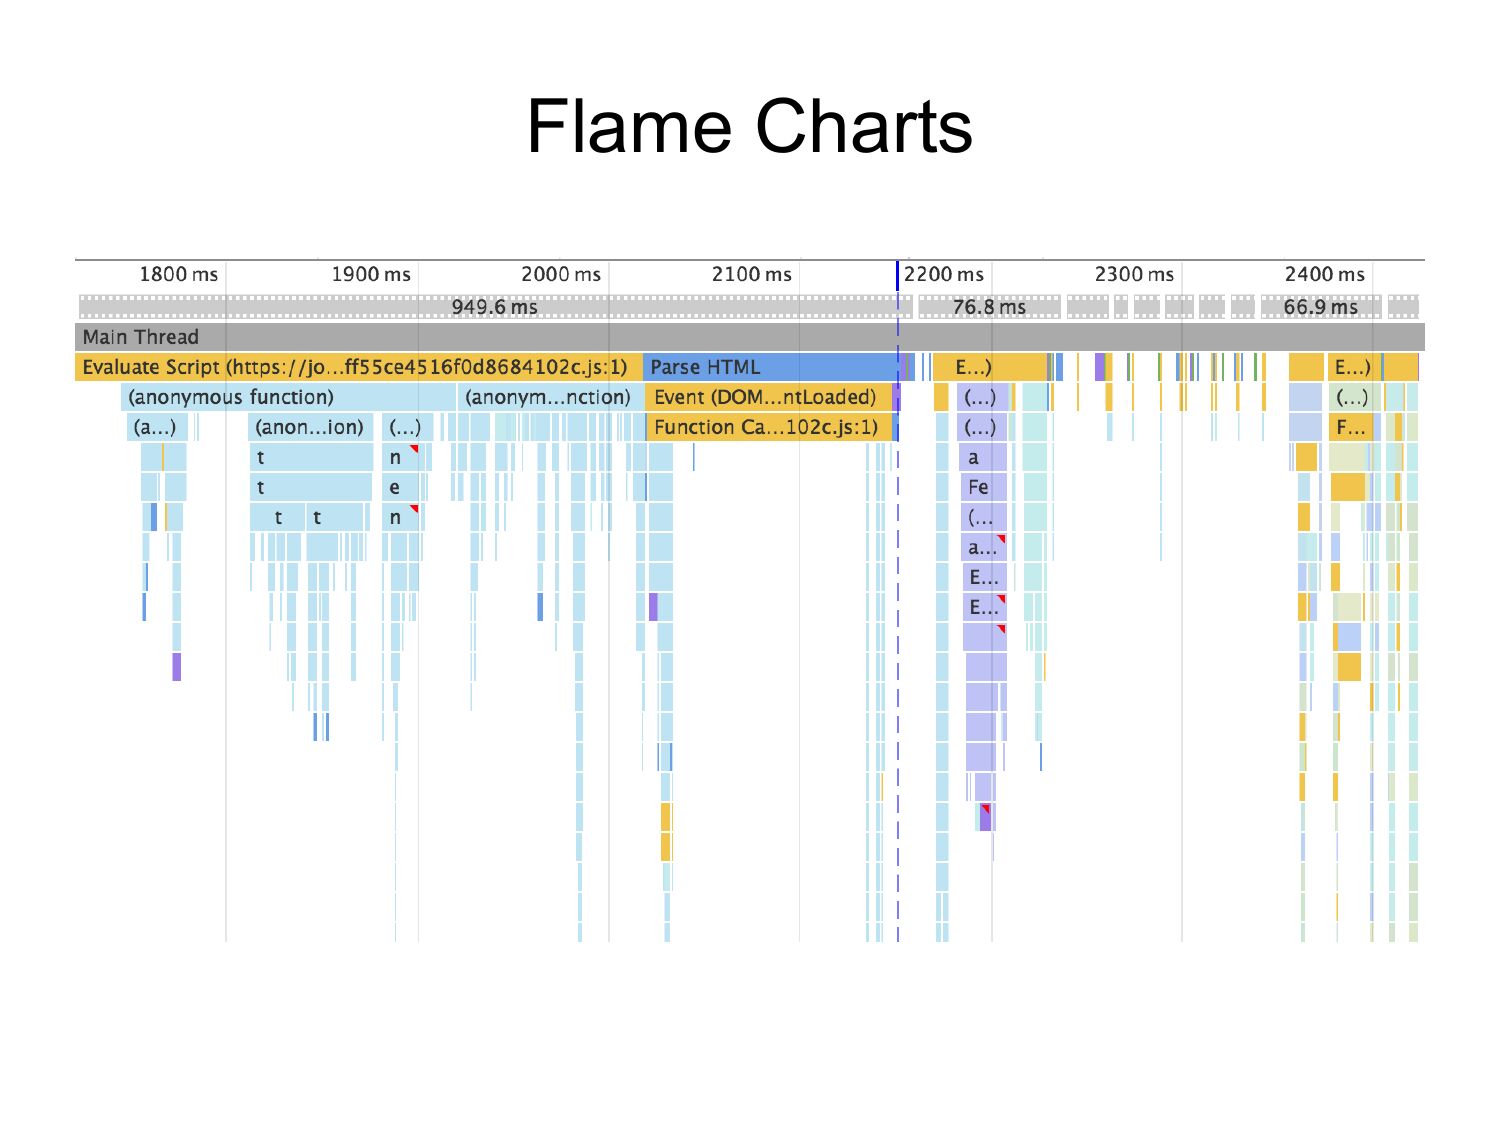1500x1125 pixels.
Task: Click the 2000 ms ruler label
Action: point(560,274)
